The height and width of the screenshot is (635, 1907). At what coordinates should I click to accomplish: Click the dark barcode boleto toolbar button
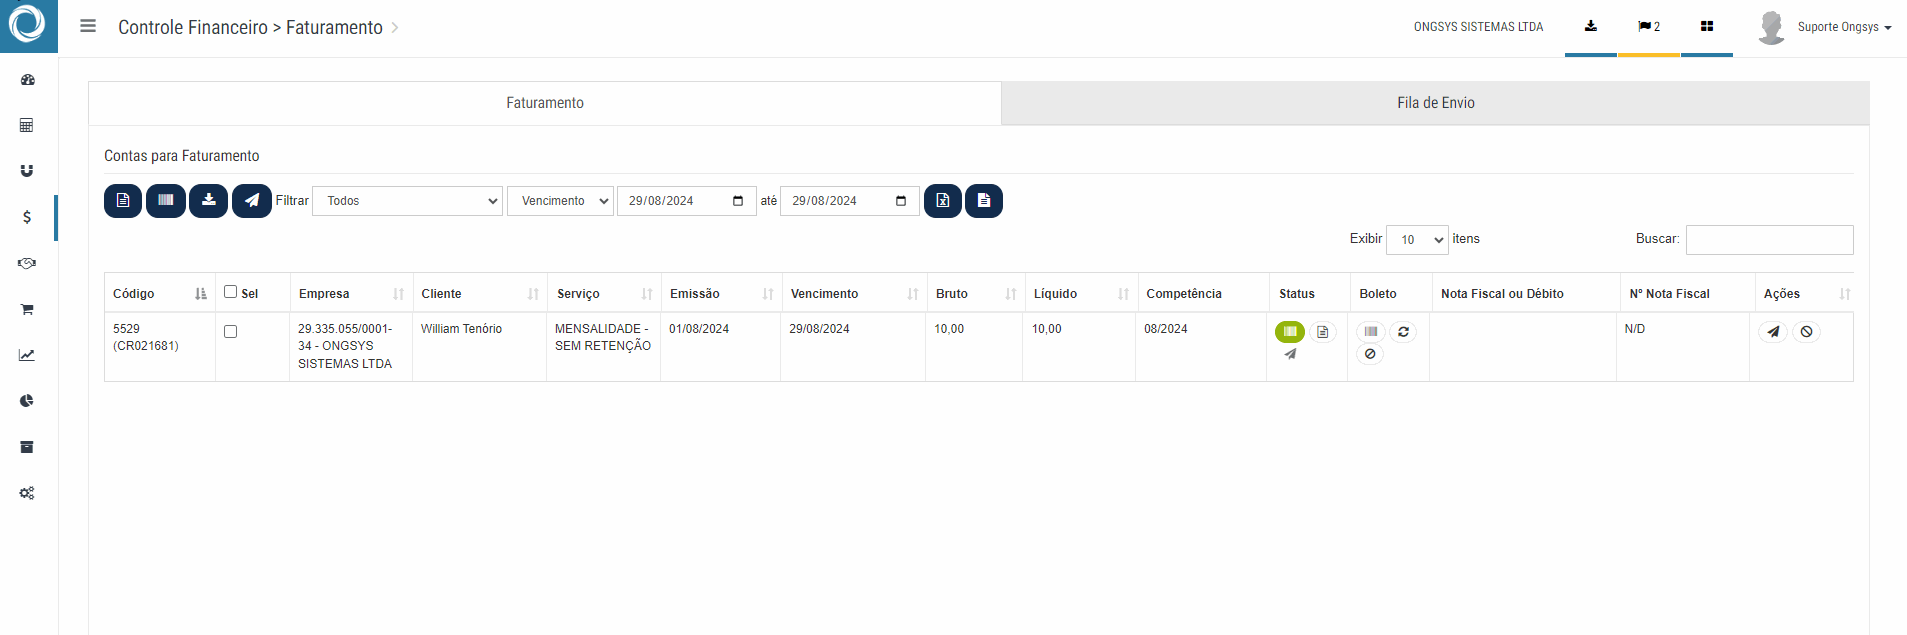tap(166, 201)
